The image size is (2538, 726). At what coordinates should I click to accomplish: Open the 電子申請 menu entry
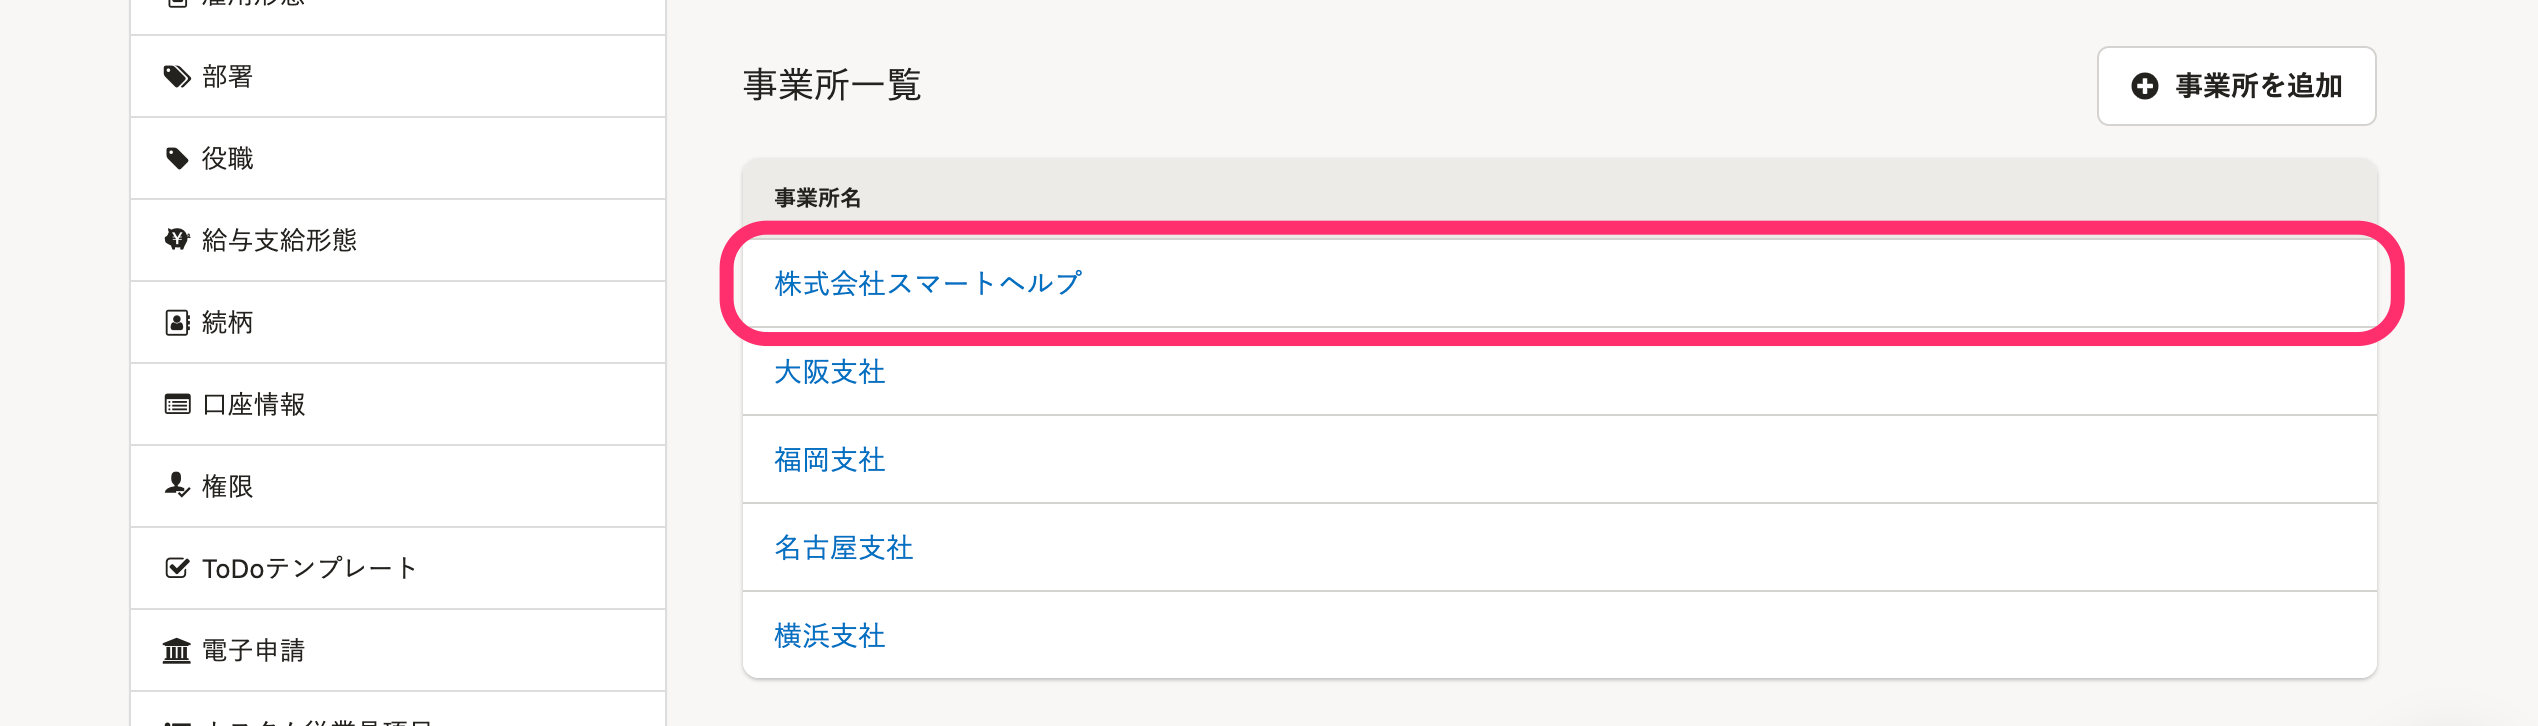[x=398, y=651]
